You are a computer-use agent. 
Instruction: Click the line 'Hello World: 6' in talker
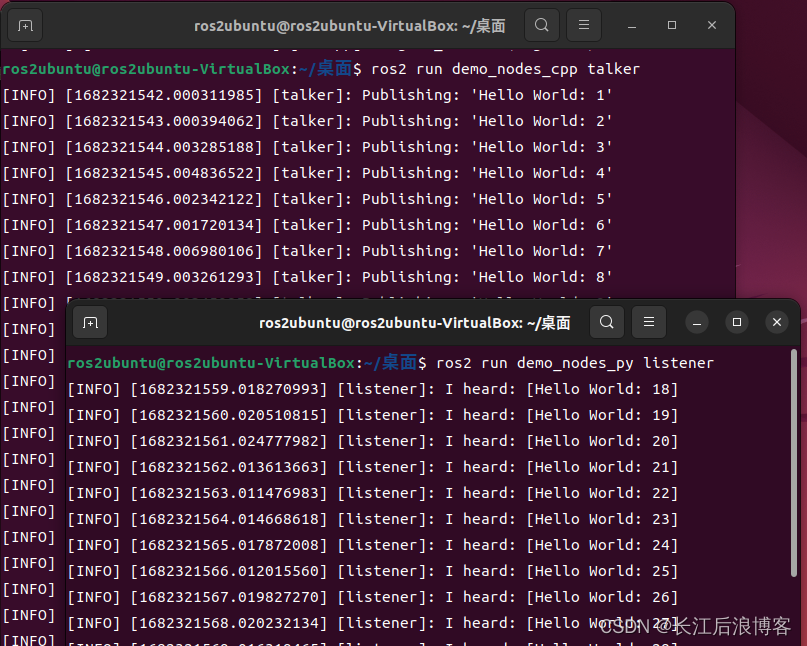click(307, 225)
